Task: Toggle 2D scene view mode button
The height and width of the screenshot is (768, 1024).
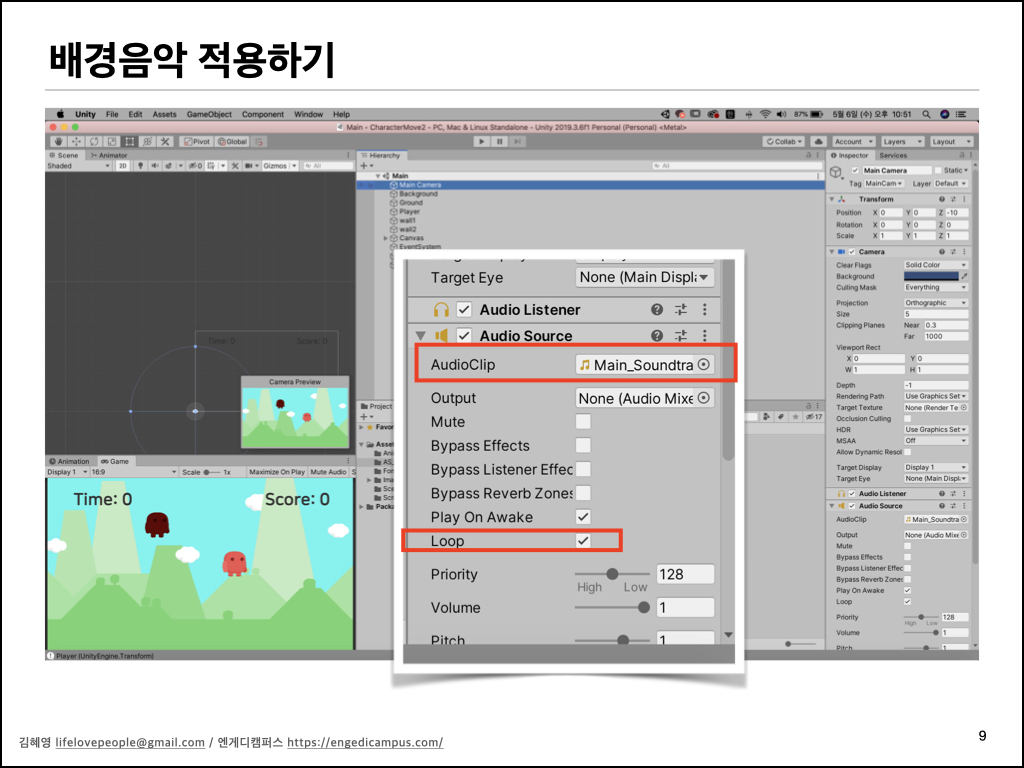Action: click(122, 166)
